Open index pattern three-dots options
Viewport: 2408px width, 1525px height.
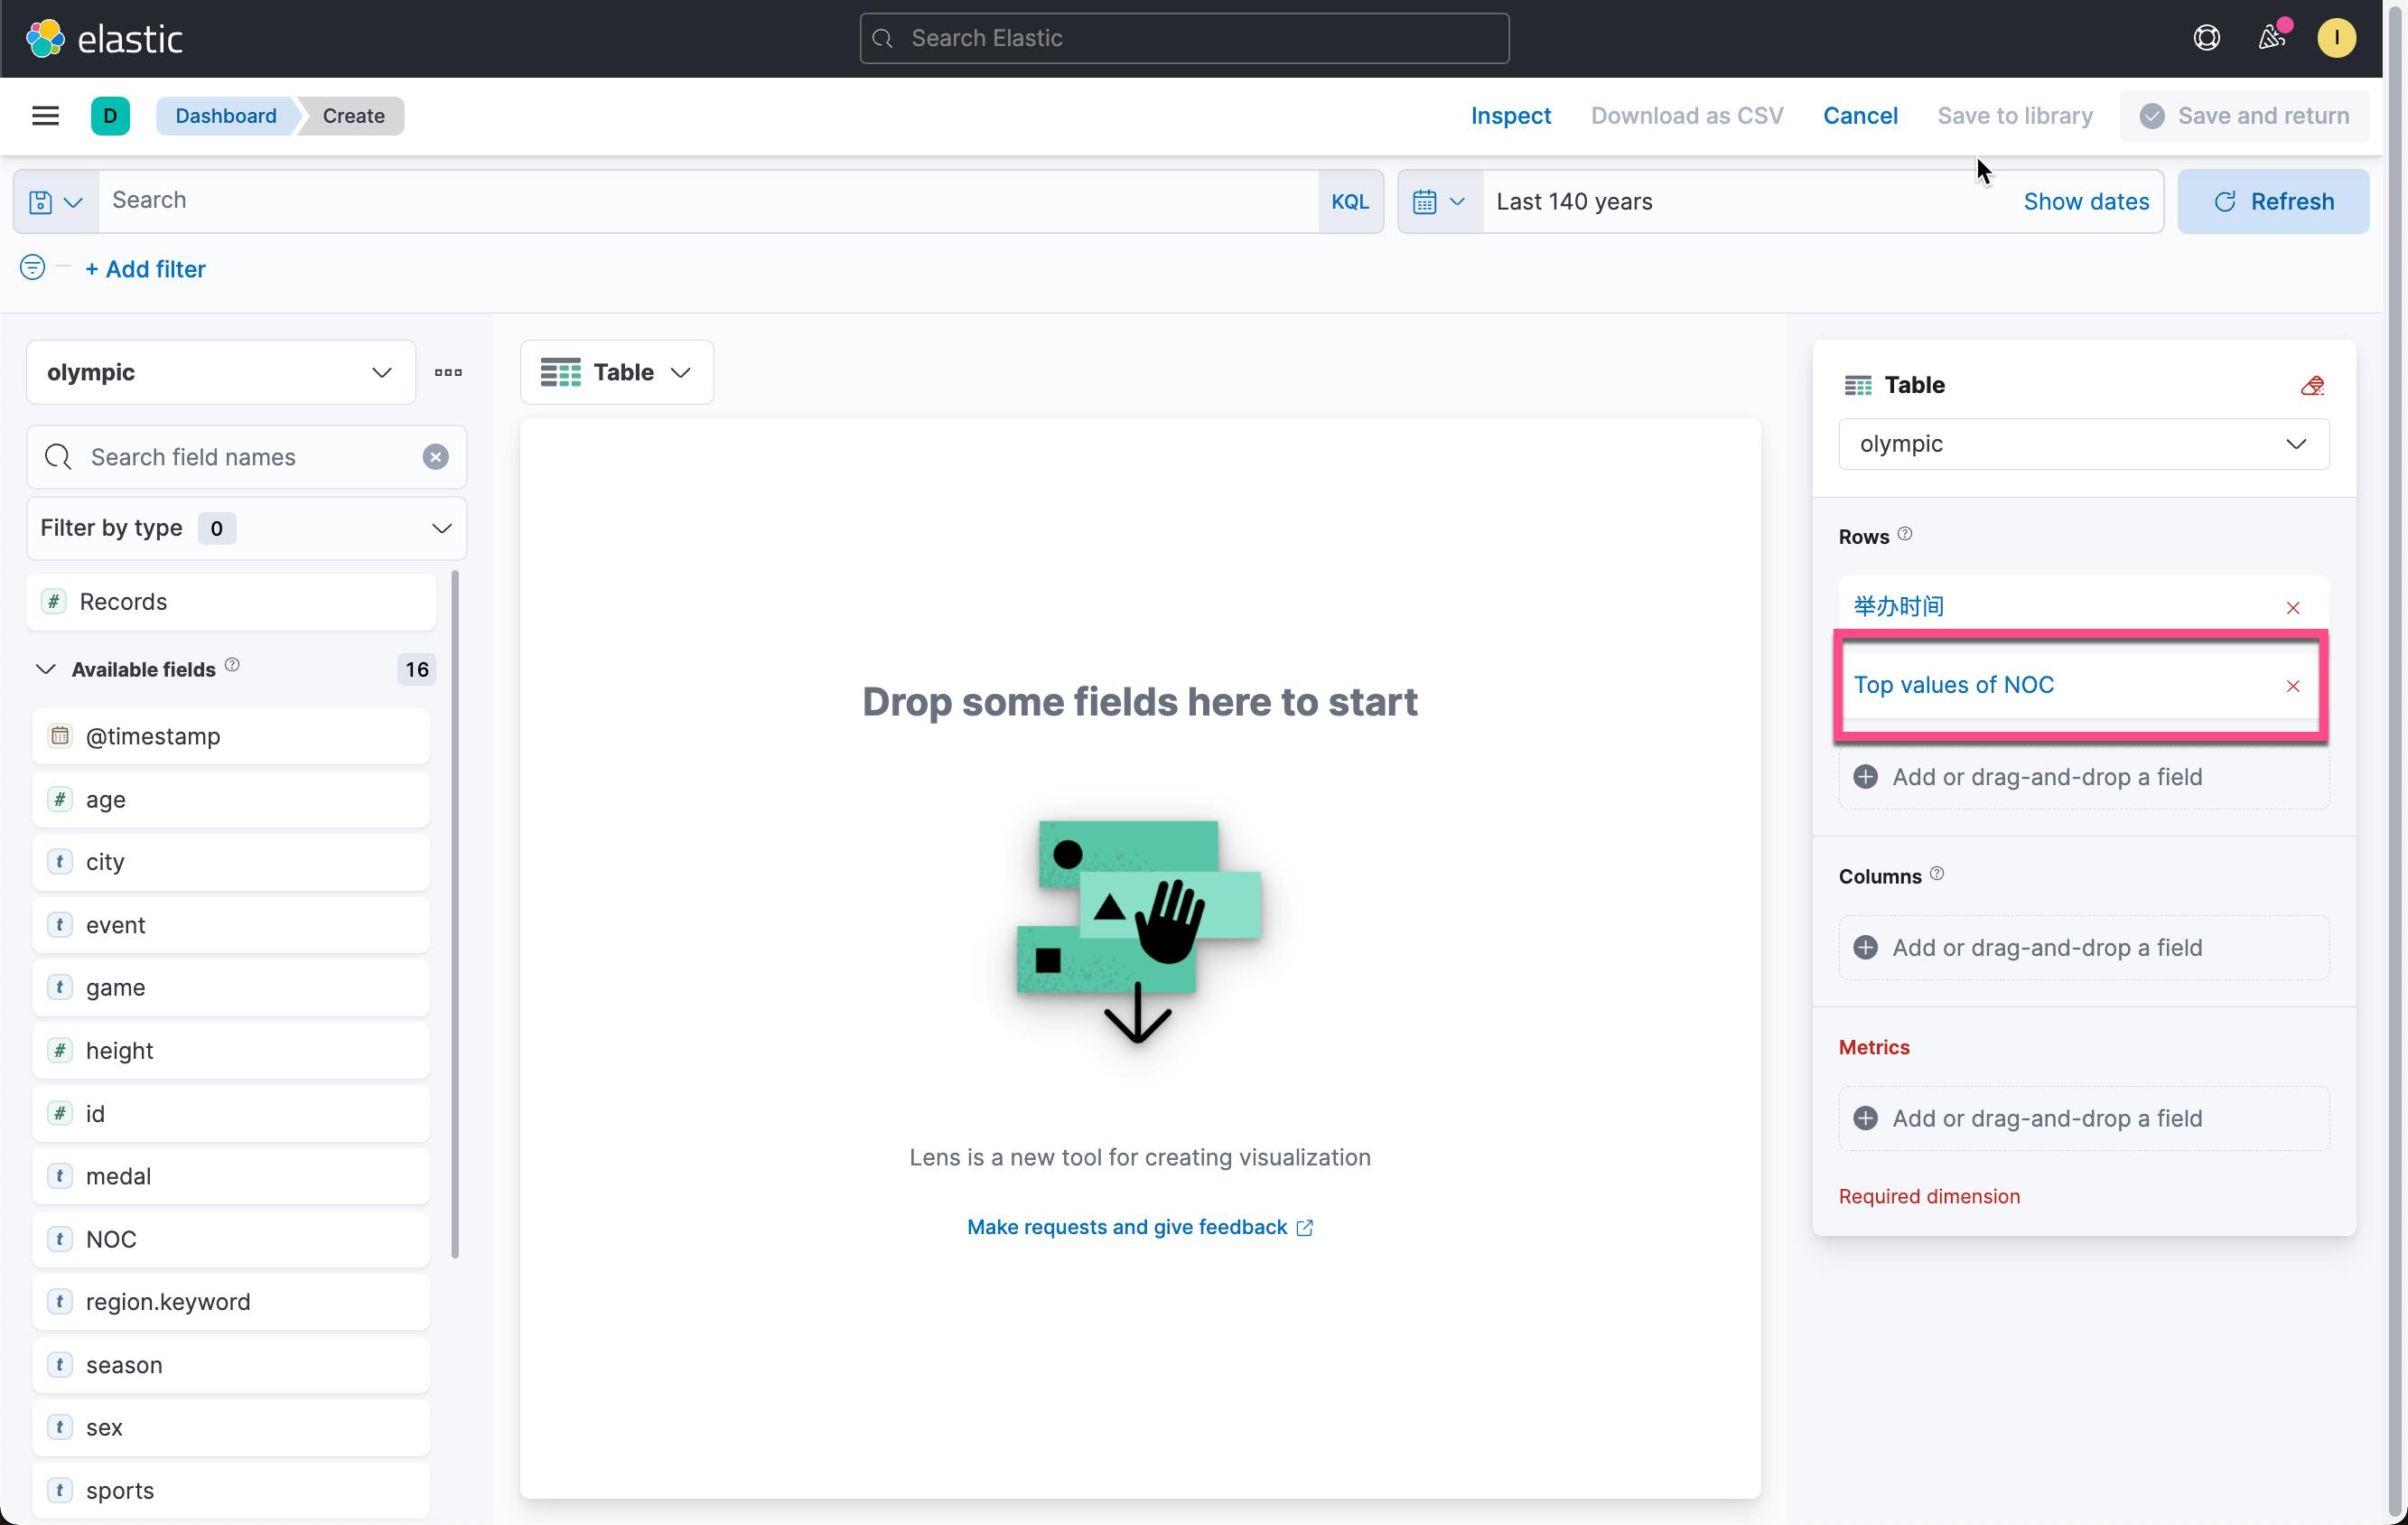tap(448, 372)
